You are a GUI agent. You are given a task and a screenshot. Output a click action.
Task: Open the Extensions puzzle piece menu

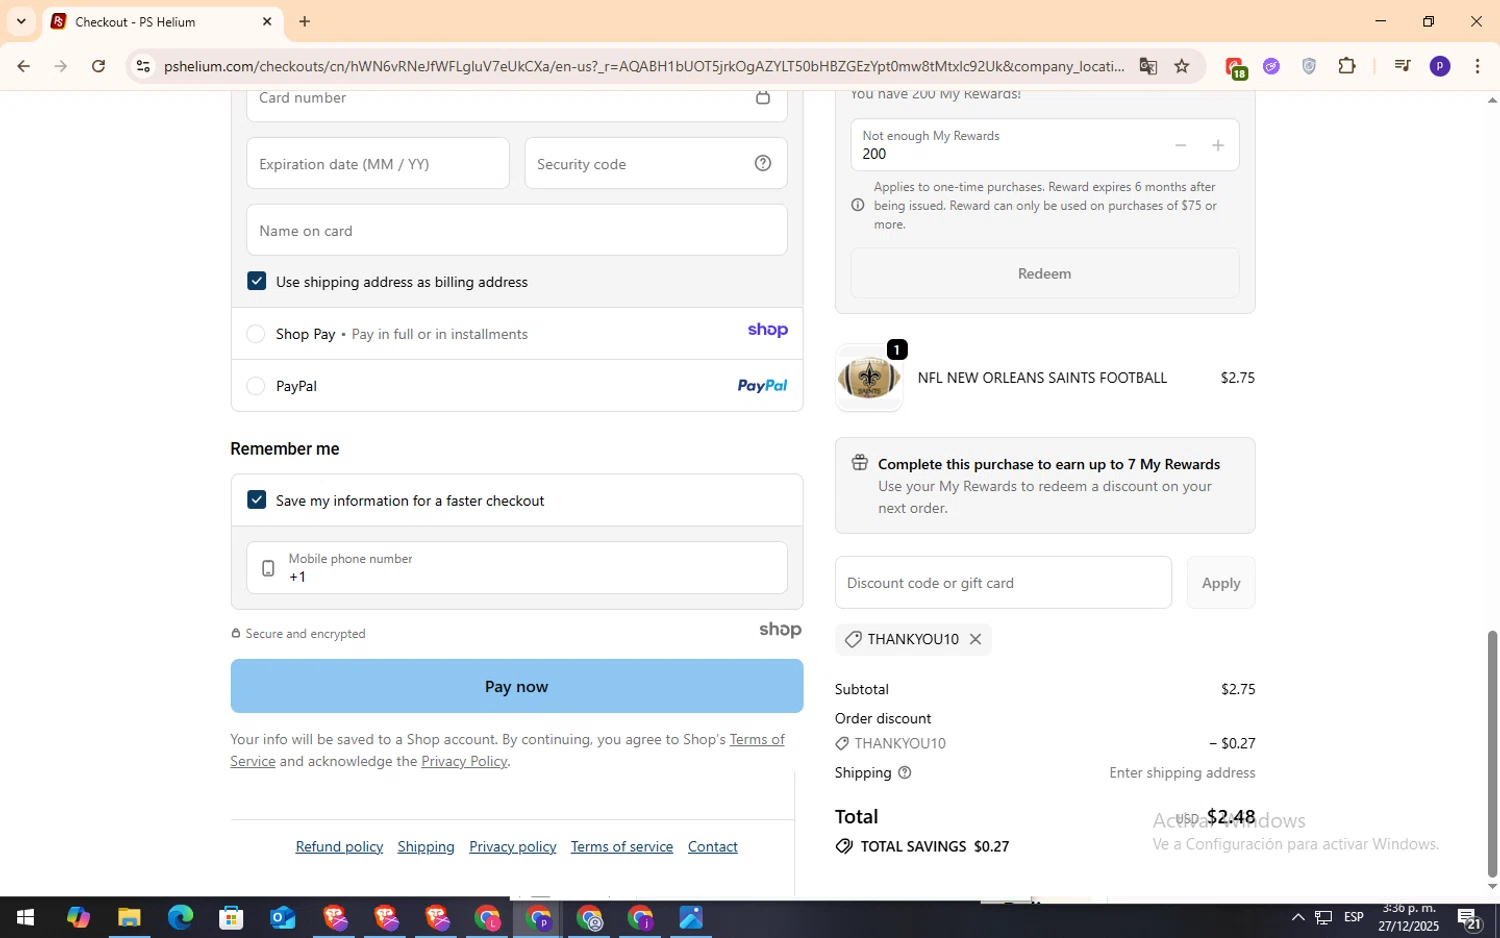click(1347, 66)
